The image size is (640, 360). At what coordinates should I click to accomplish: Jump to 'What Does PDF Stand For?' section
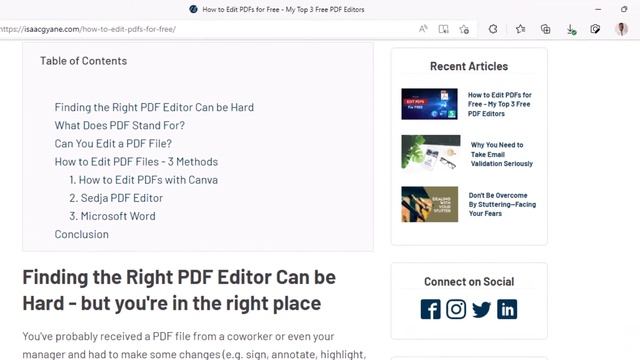coord(120,125)
